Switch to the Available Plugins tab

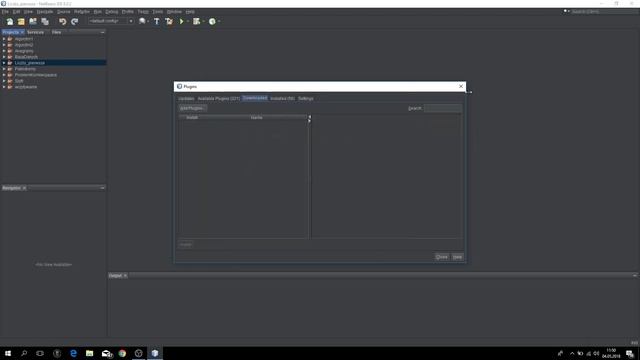click(219, 99)
